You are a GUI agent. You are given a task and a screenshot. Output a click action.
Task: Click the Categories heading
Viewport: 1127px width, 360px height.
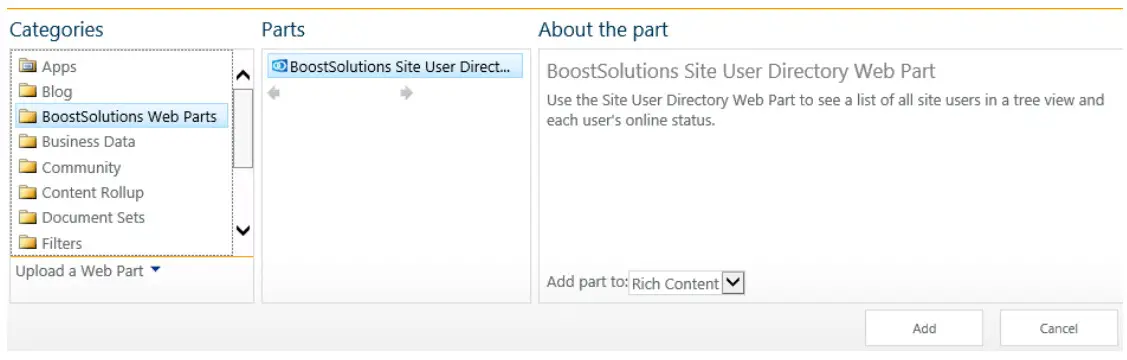click(x=56, y=29)
